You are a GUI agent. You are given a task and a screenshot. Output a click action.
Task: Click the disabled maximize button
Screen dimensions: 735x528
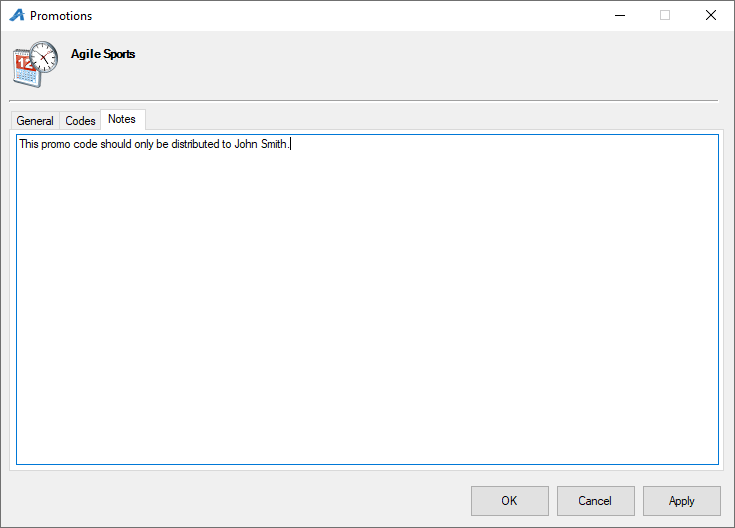tap(665, 15)
